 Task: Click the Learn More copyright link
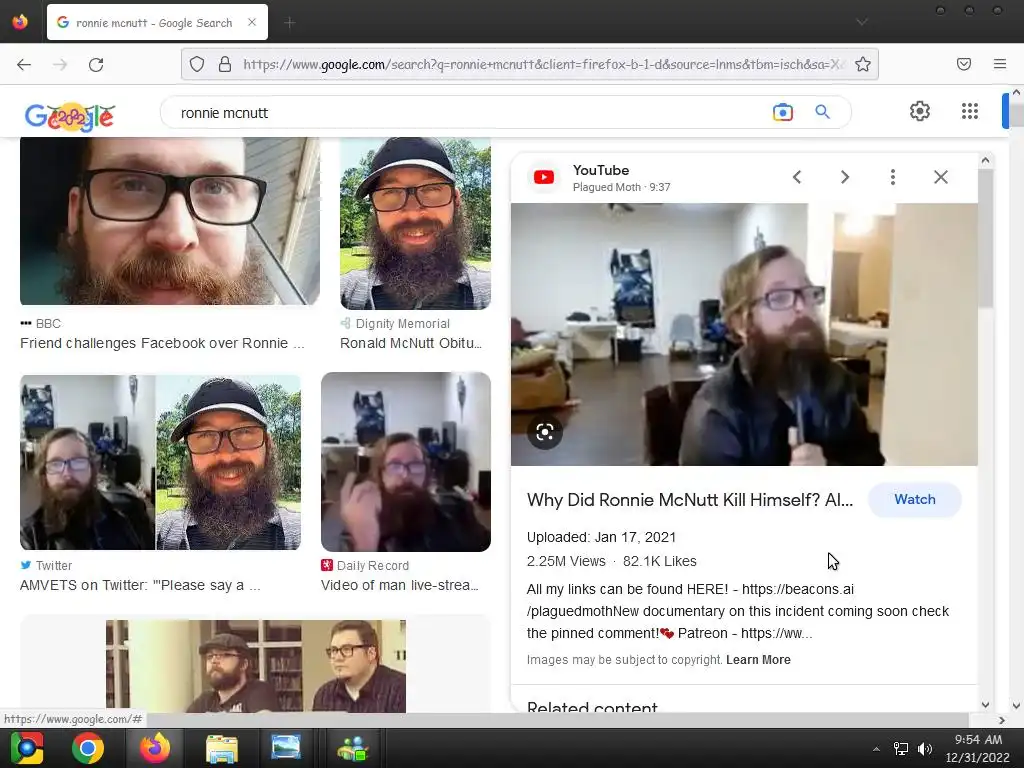(x=758, y=660)
